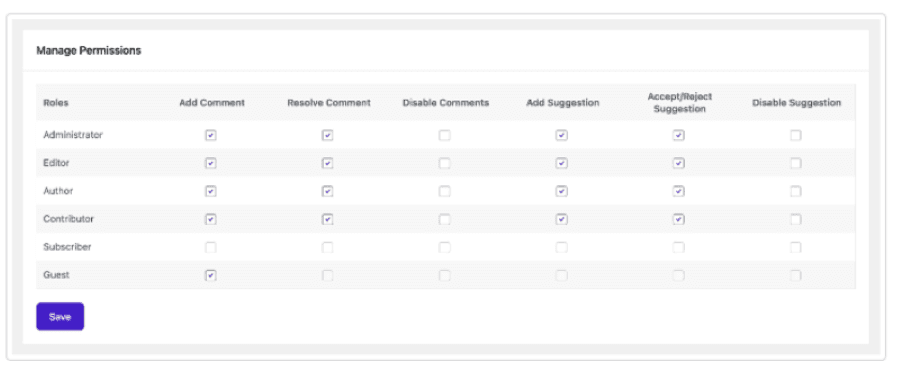Screen dimensions: 900x378
Task: Check Add Comment for Subscriber
Action: point(211,248)
